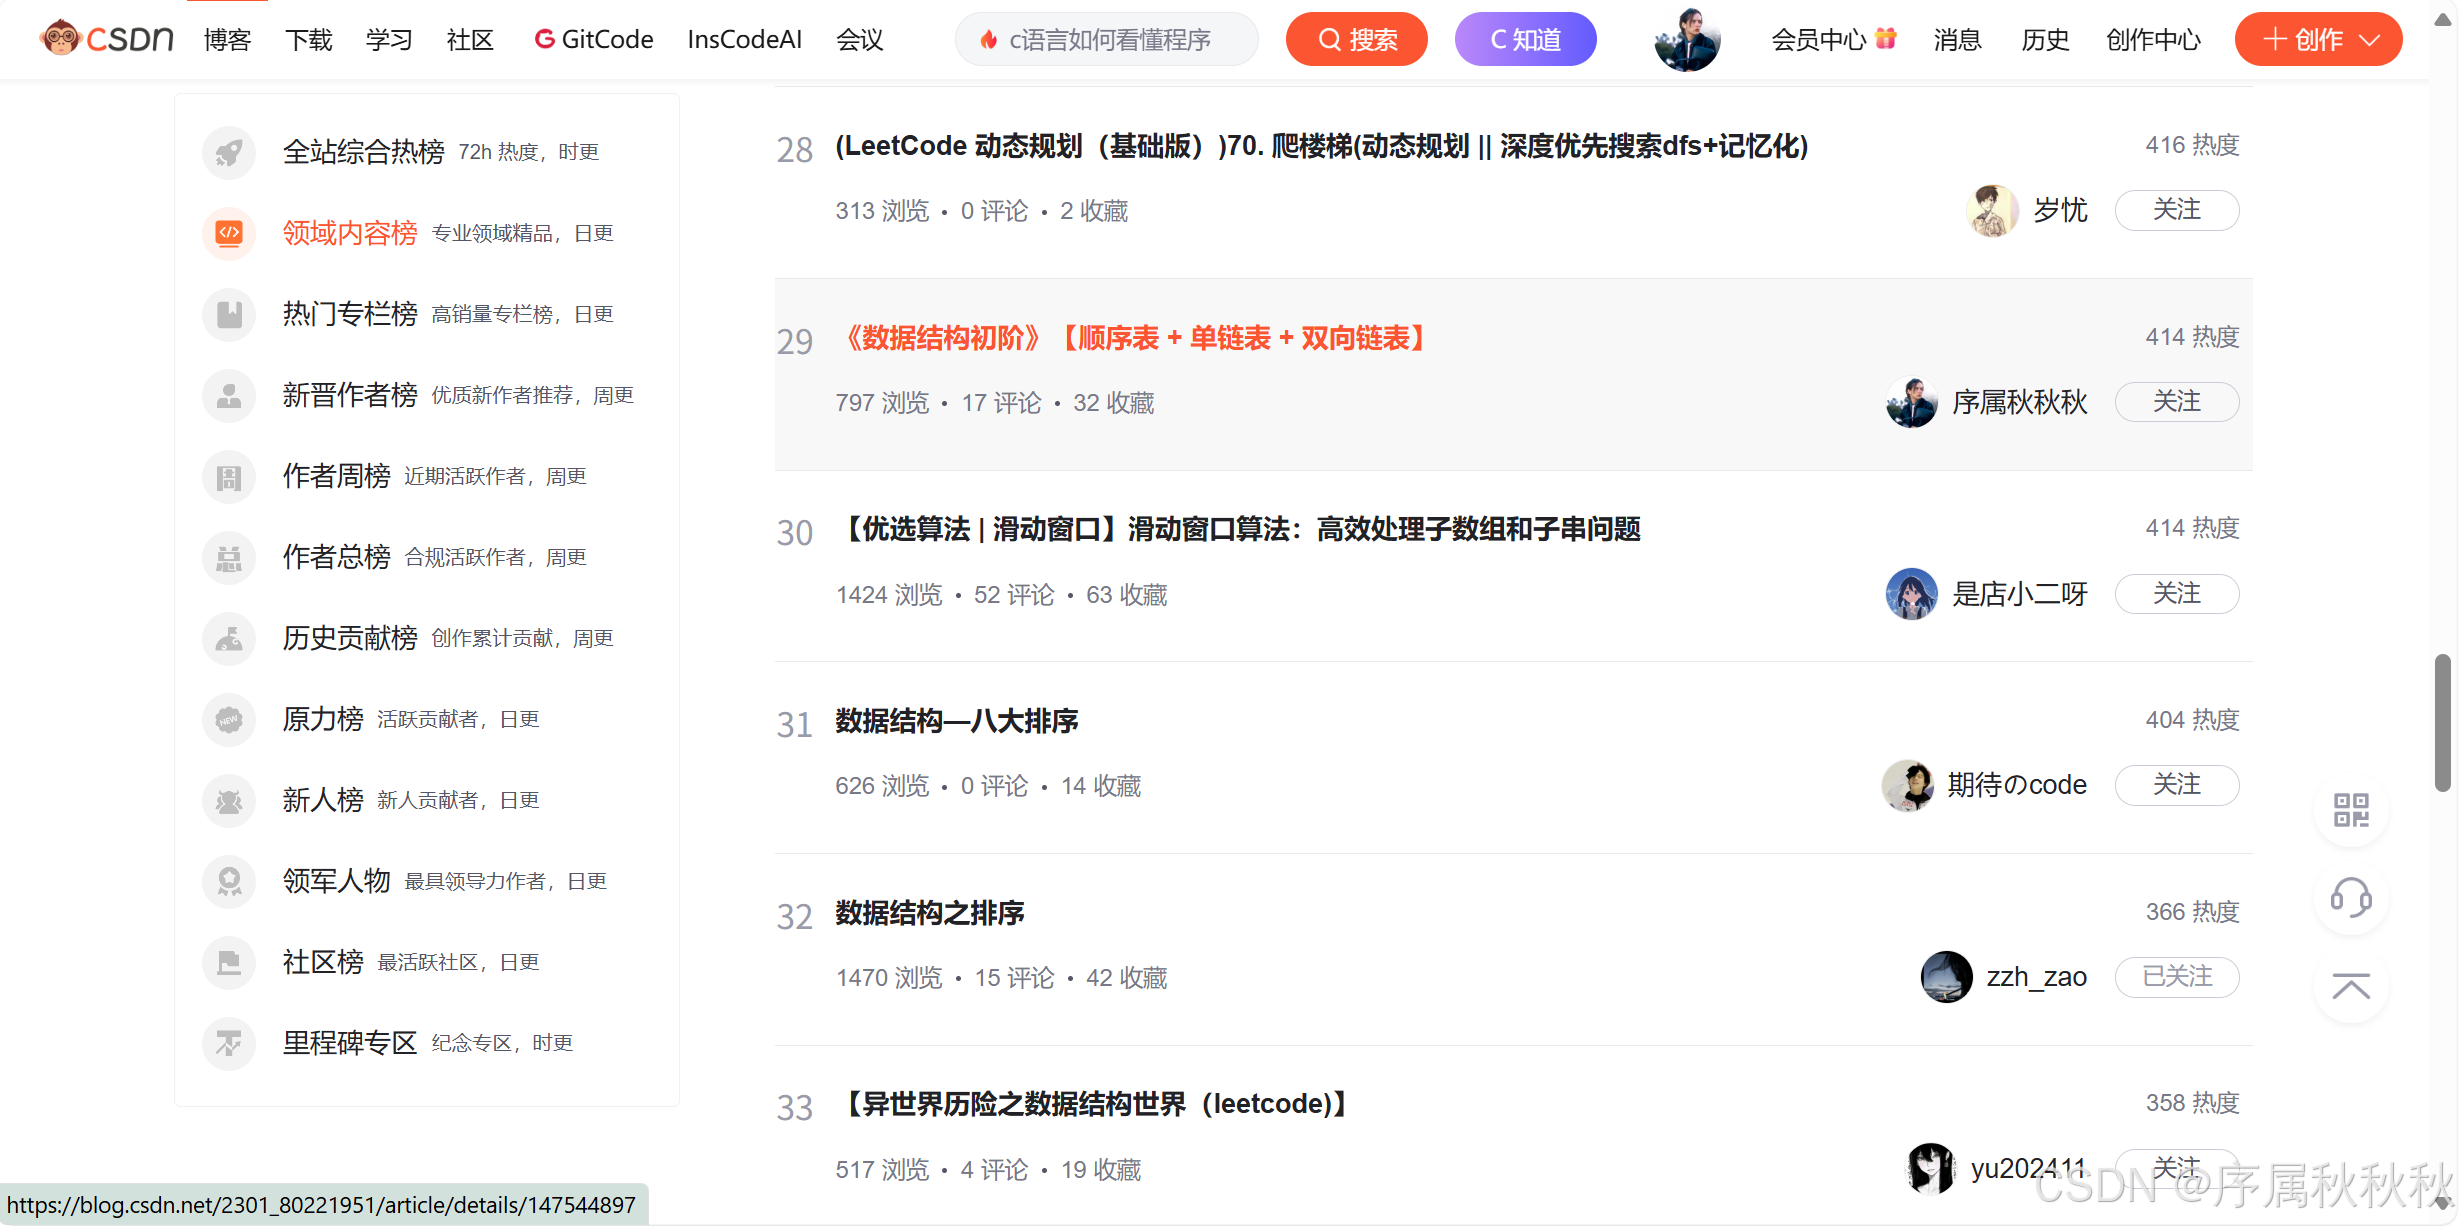Go to 博客 in top navigation
The image size is (2460, 1226).
[x=227, y=40]
